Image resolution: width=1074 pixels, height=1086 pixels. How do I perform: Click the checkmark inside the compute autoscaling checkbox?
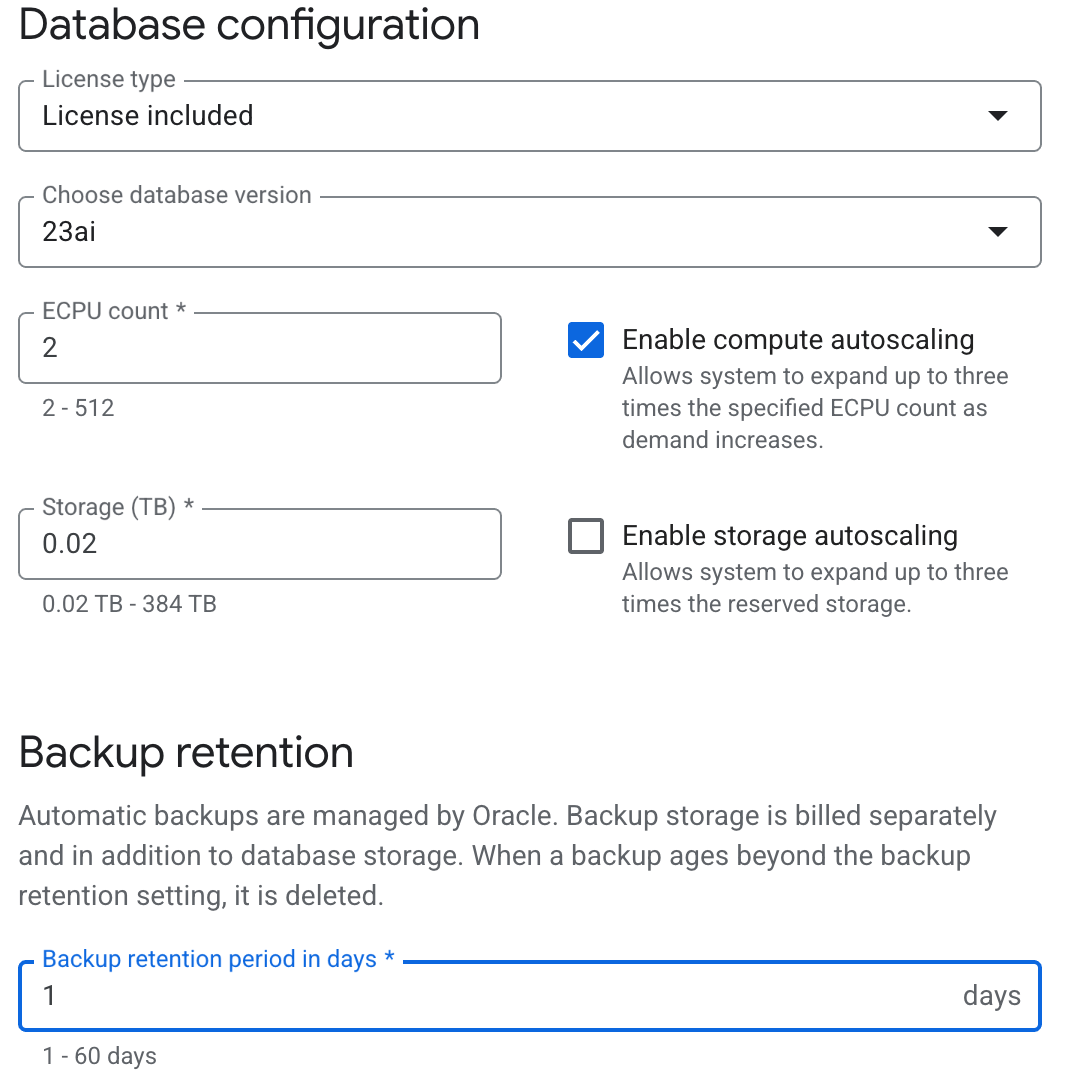coord(585,340)
